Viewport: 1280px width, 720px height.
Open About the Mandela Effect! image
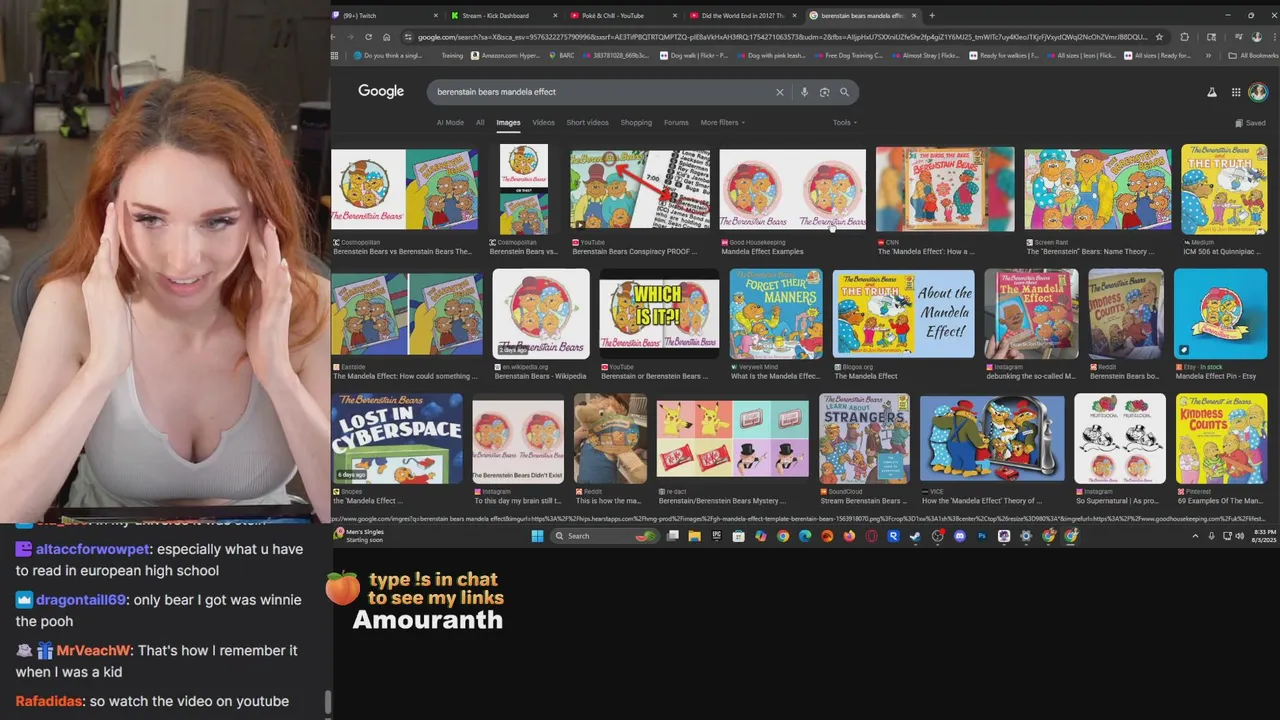(x=903, y=314)
